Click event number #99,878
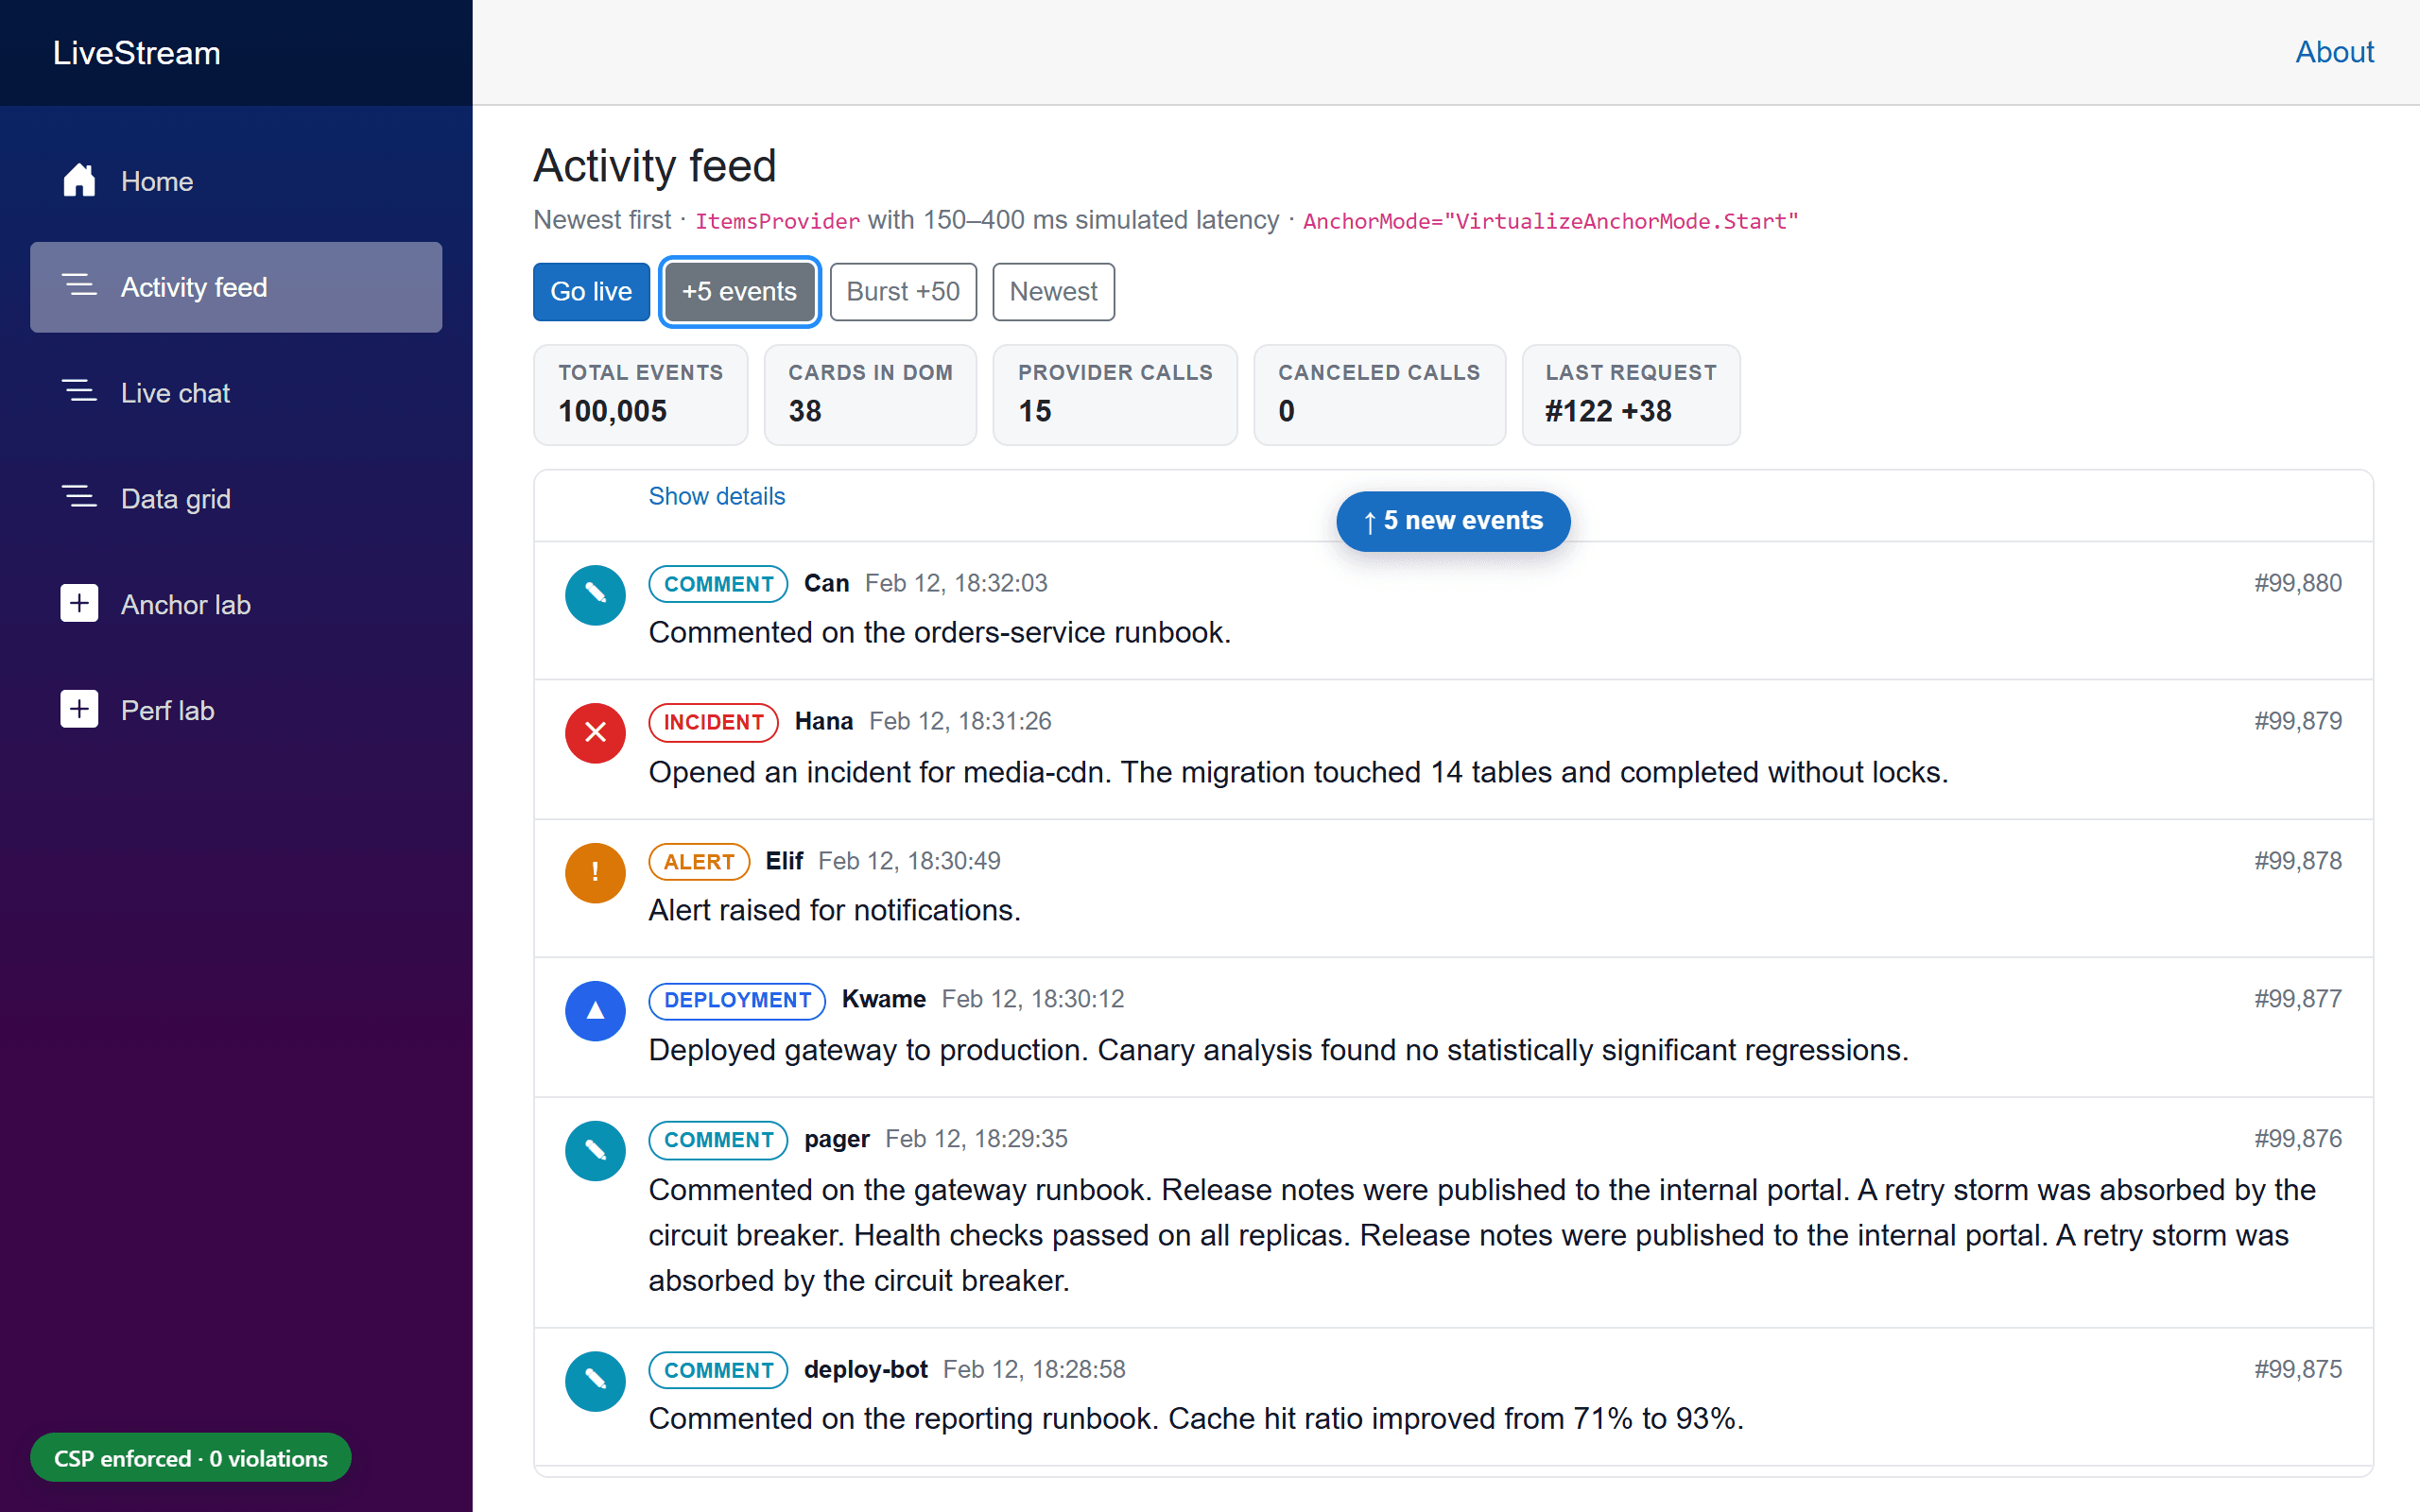 pos(2298,861)
